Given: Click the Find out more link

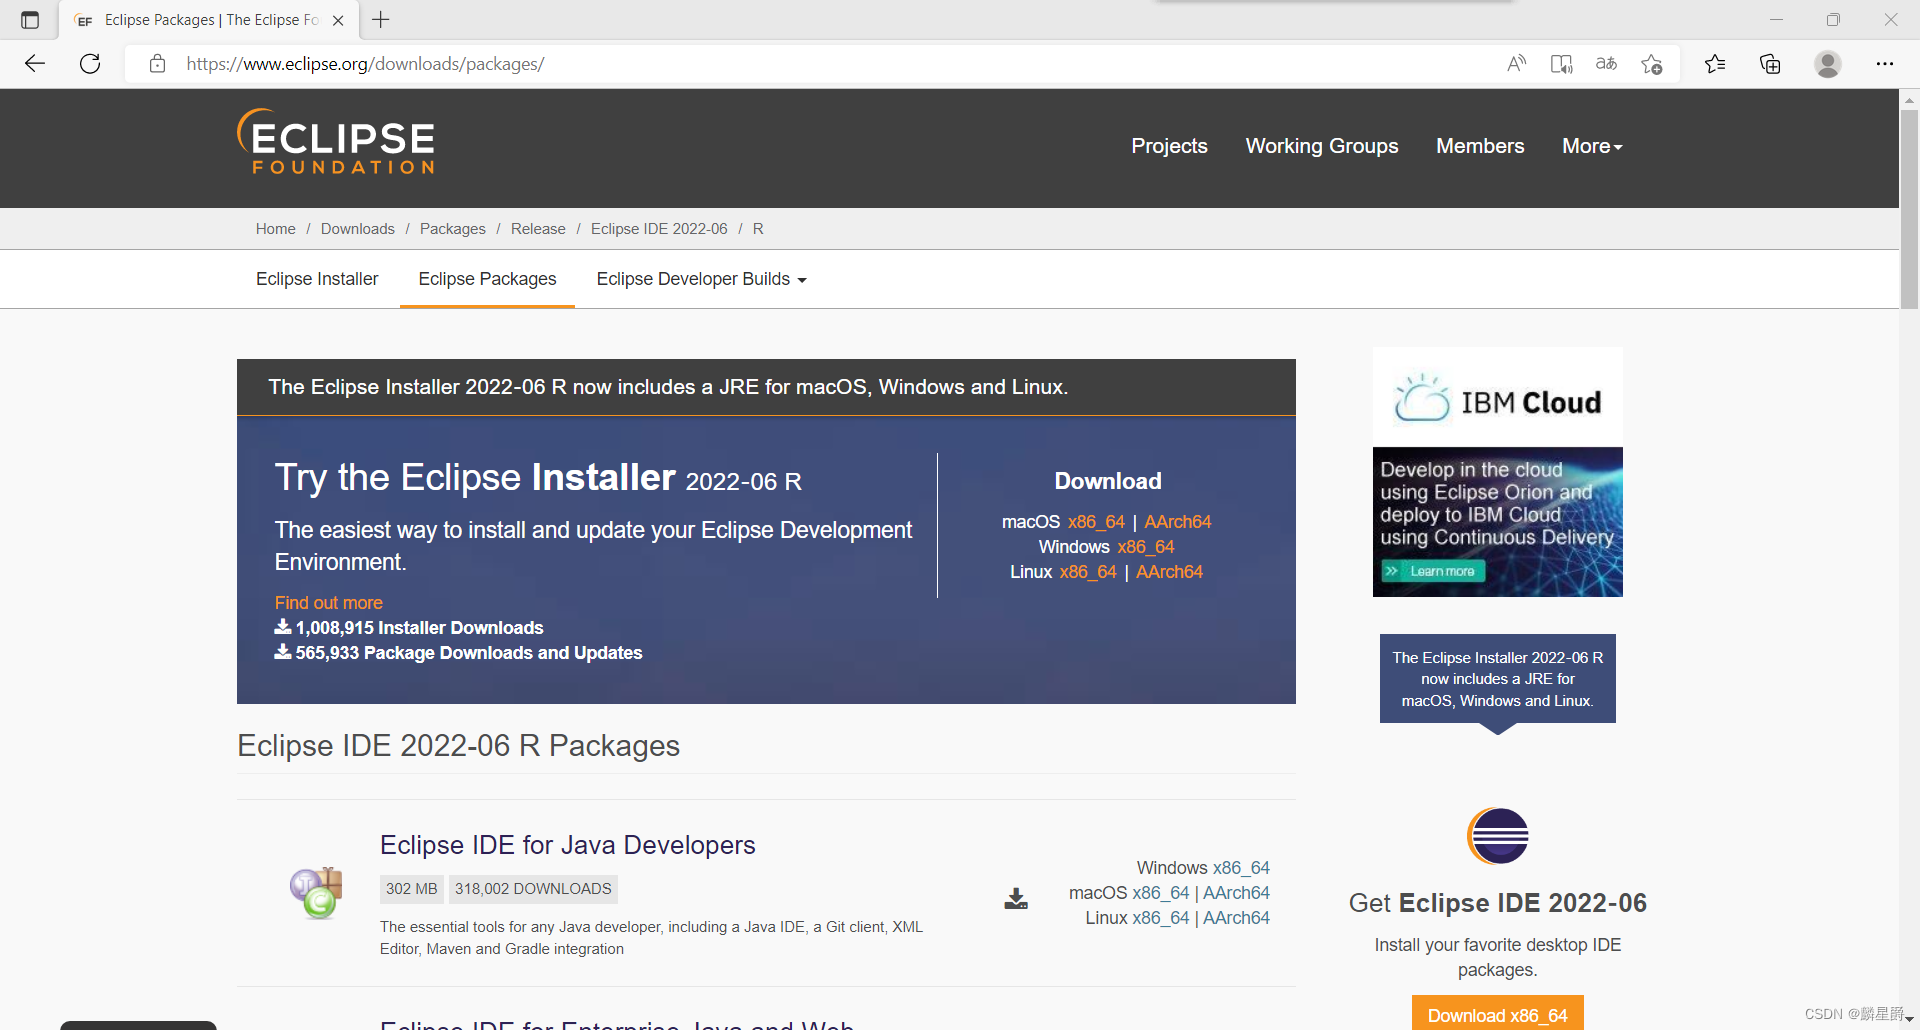Looking at the screenshot, I should pos(328,603).
